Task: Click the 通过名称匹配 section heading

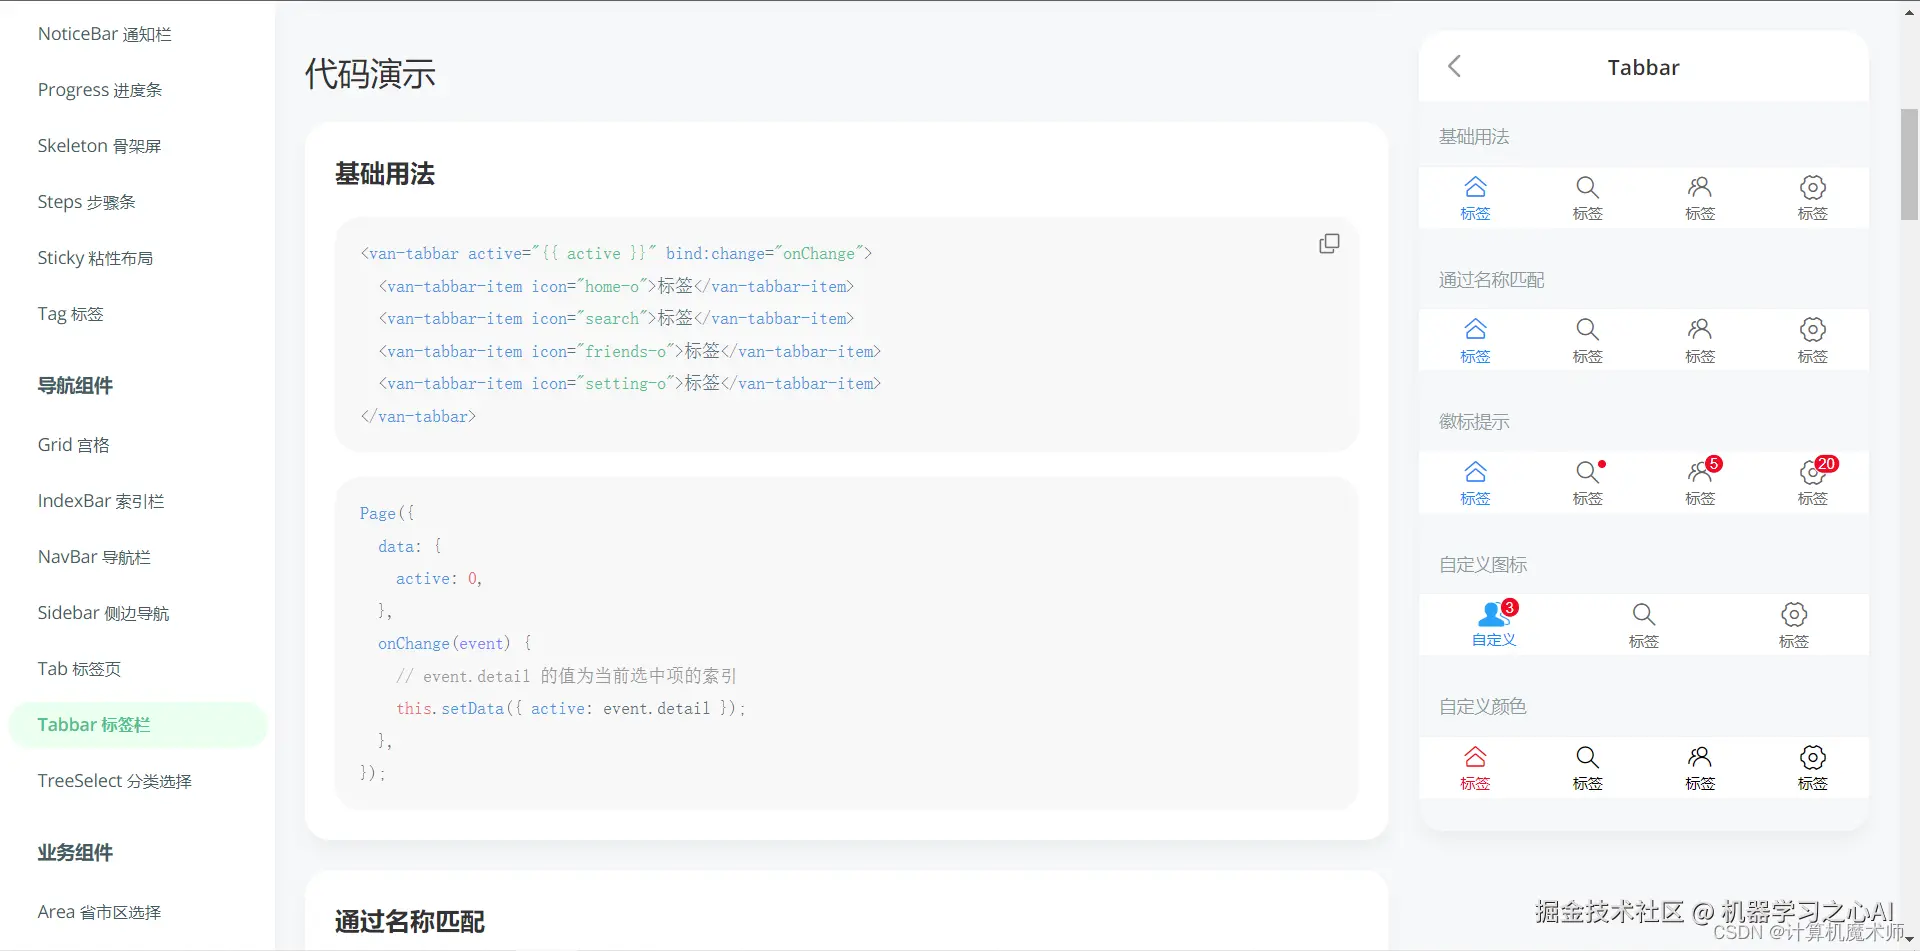Action: (x=410, y=921)
